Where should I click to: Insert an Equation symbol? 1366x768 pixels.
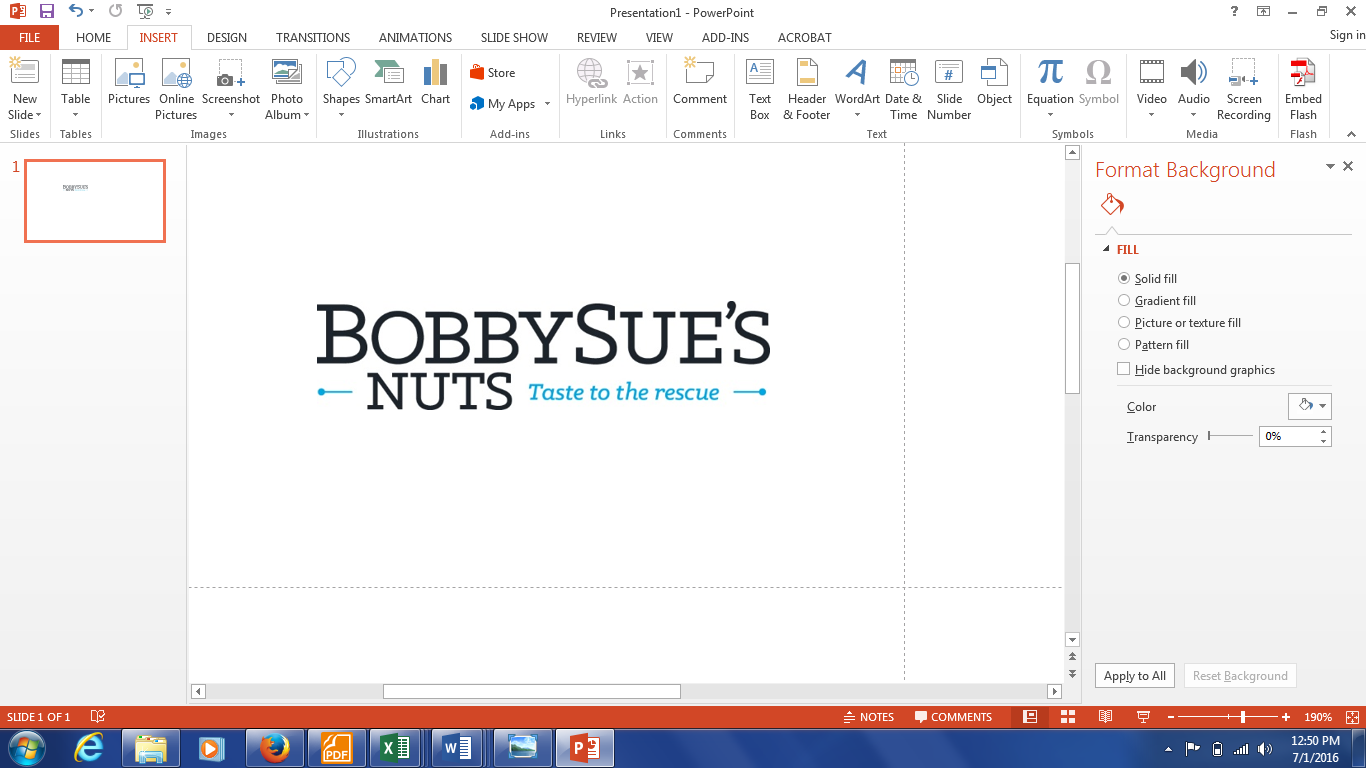coord(1050,83)
